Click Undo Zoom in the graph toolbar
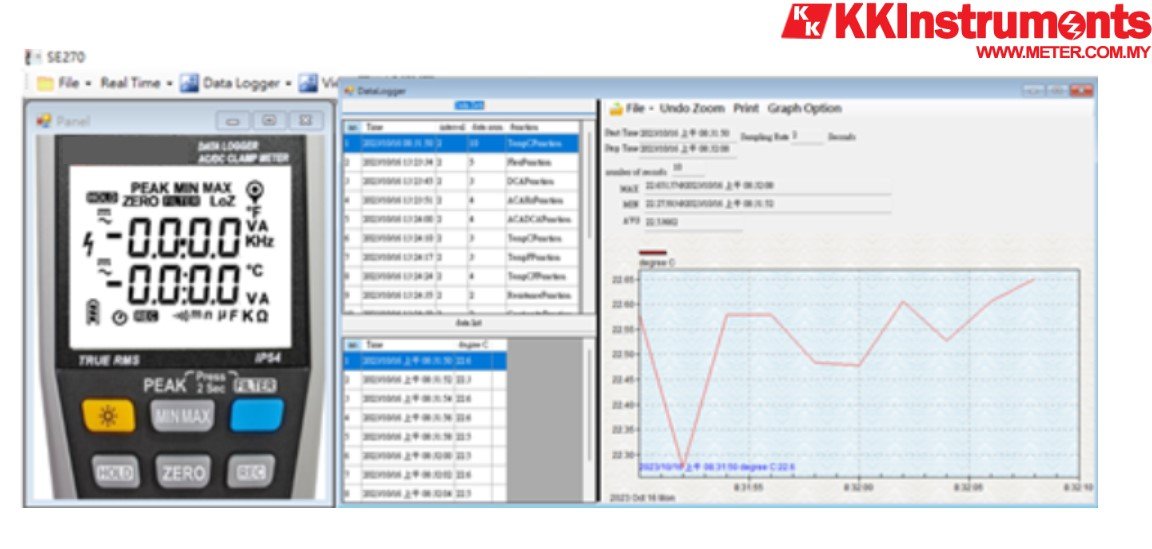 pos(692,108)
